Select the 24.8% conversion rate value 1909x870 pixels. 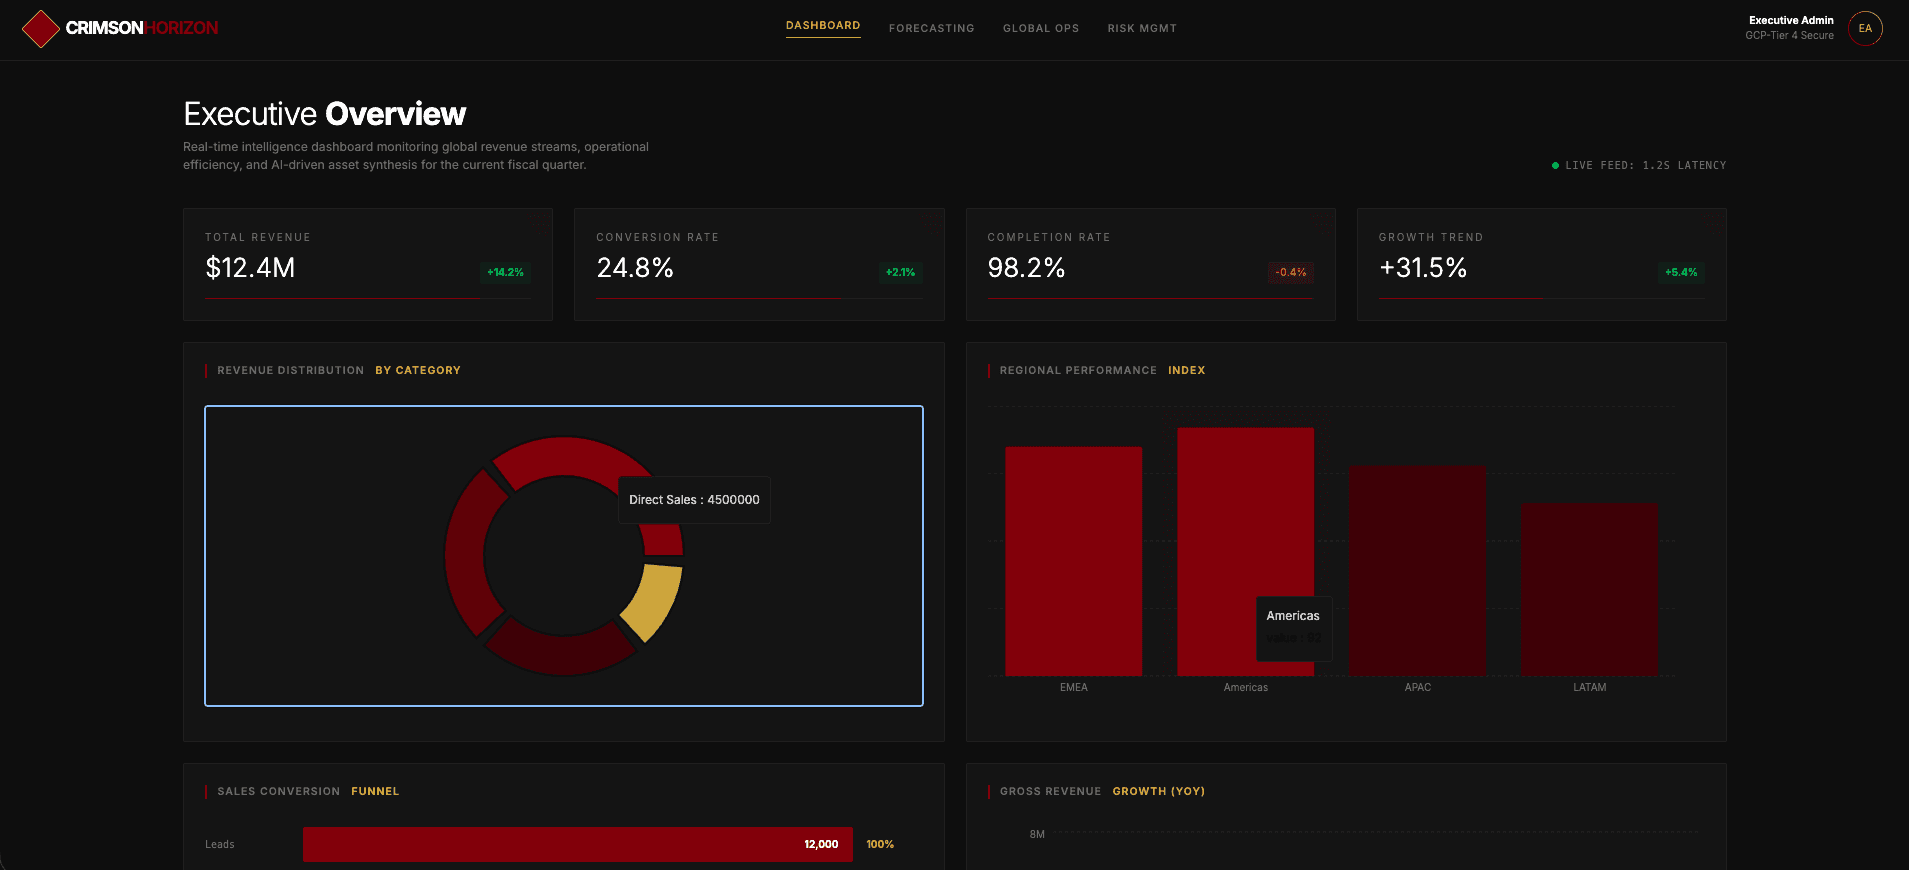[x=635, y=268]
